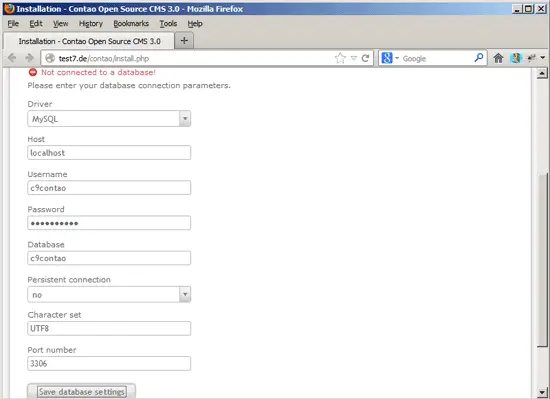Minimize the Firefox window
Image resolution: width=550 pixels, height=399 pixels.
[x=516, y=9]
